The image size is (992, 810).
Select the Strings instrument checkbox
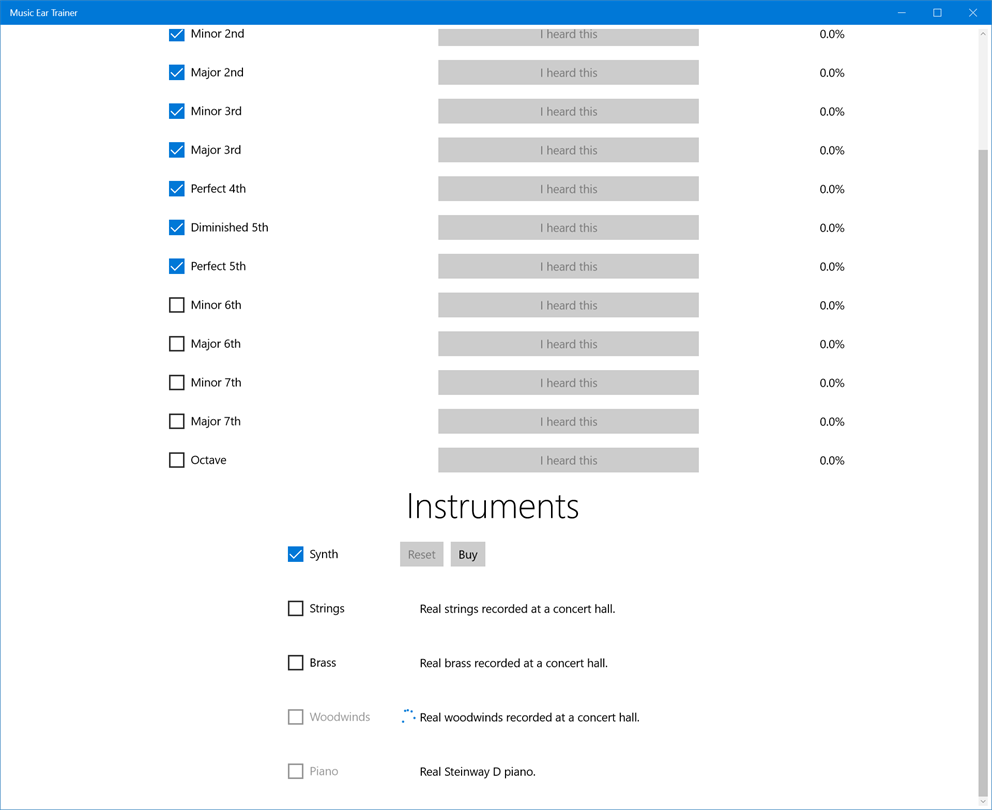coord(296,608)
